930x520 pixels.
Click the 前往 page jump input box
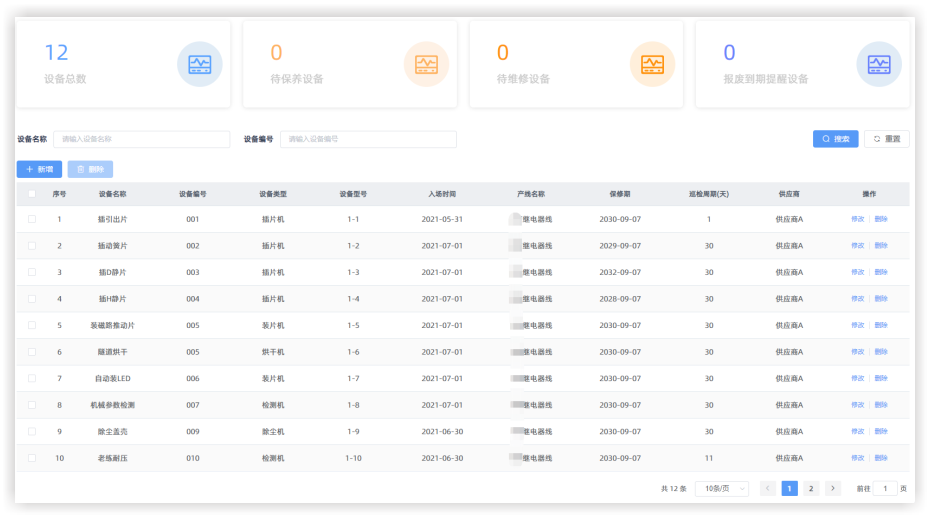(x=885, y=488)
